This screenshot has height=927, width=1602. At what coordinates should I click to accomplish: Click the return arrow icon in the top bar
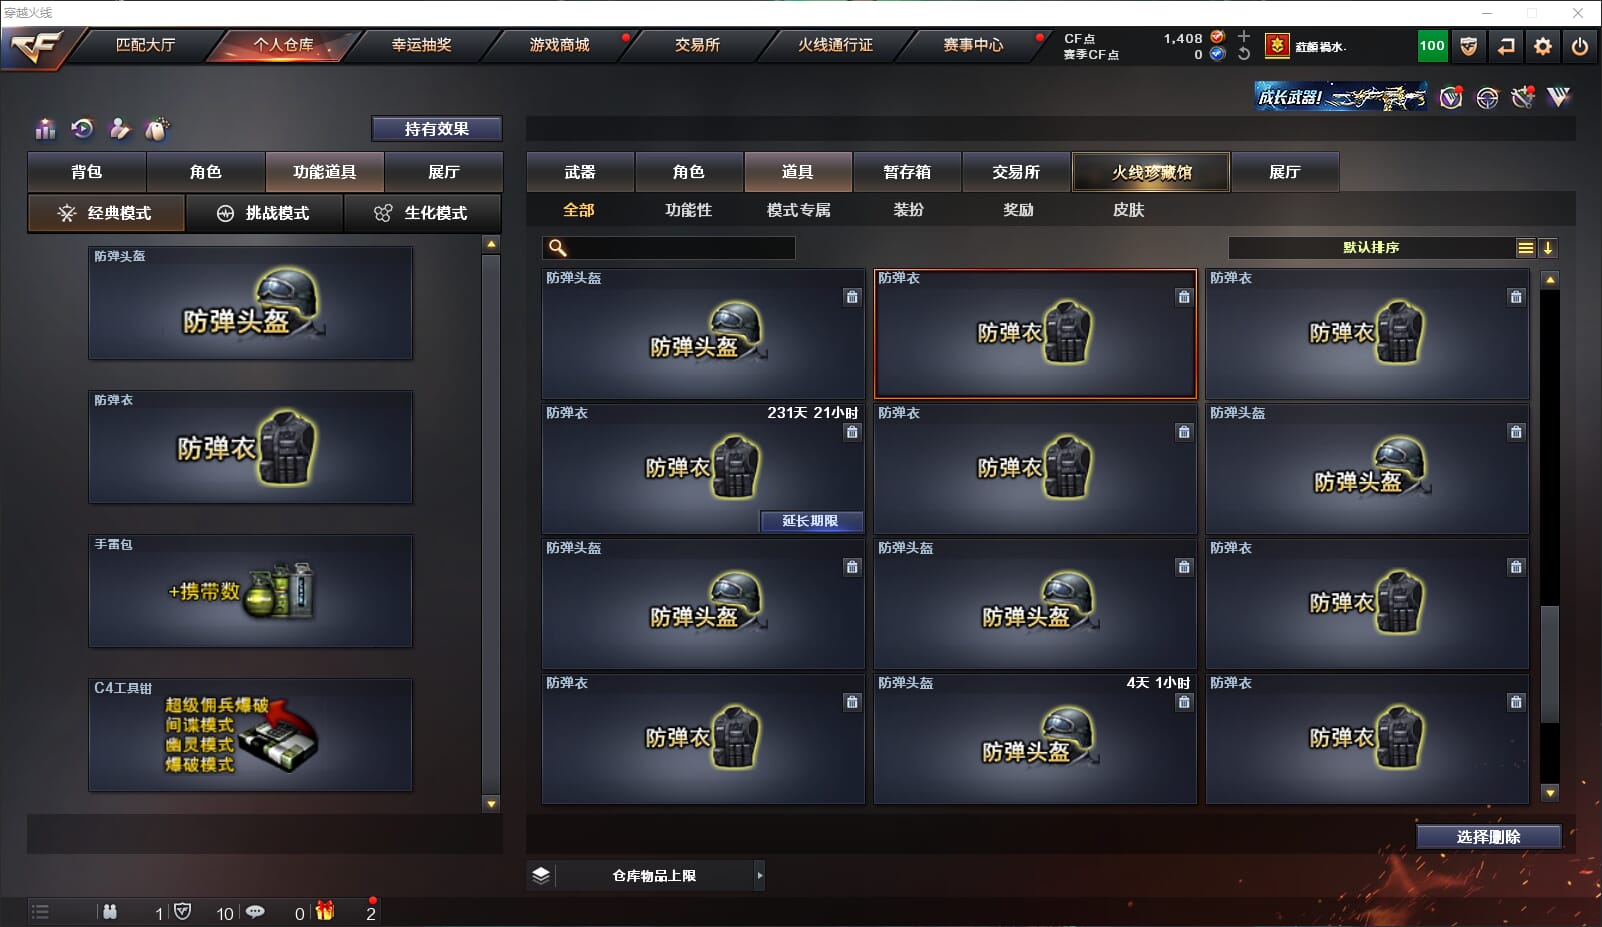click(x=1506, y=46)
